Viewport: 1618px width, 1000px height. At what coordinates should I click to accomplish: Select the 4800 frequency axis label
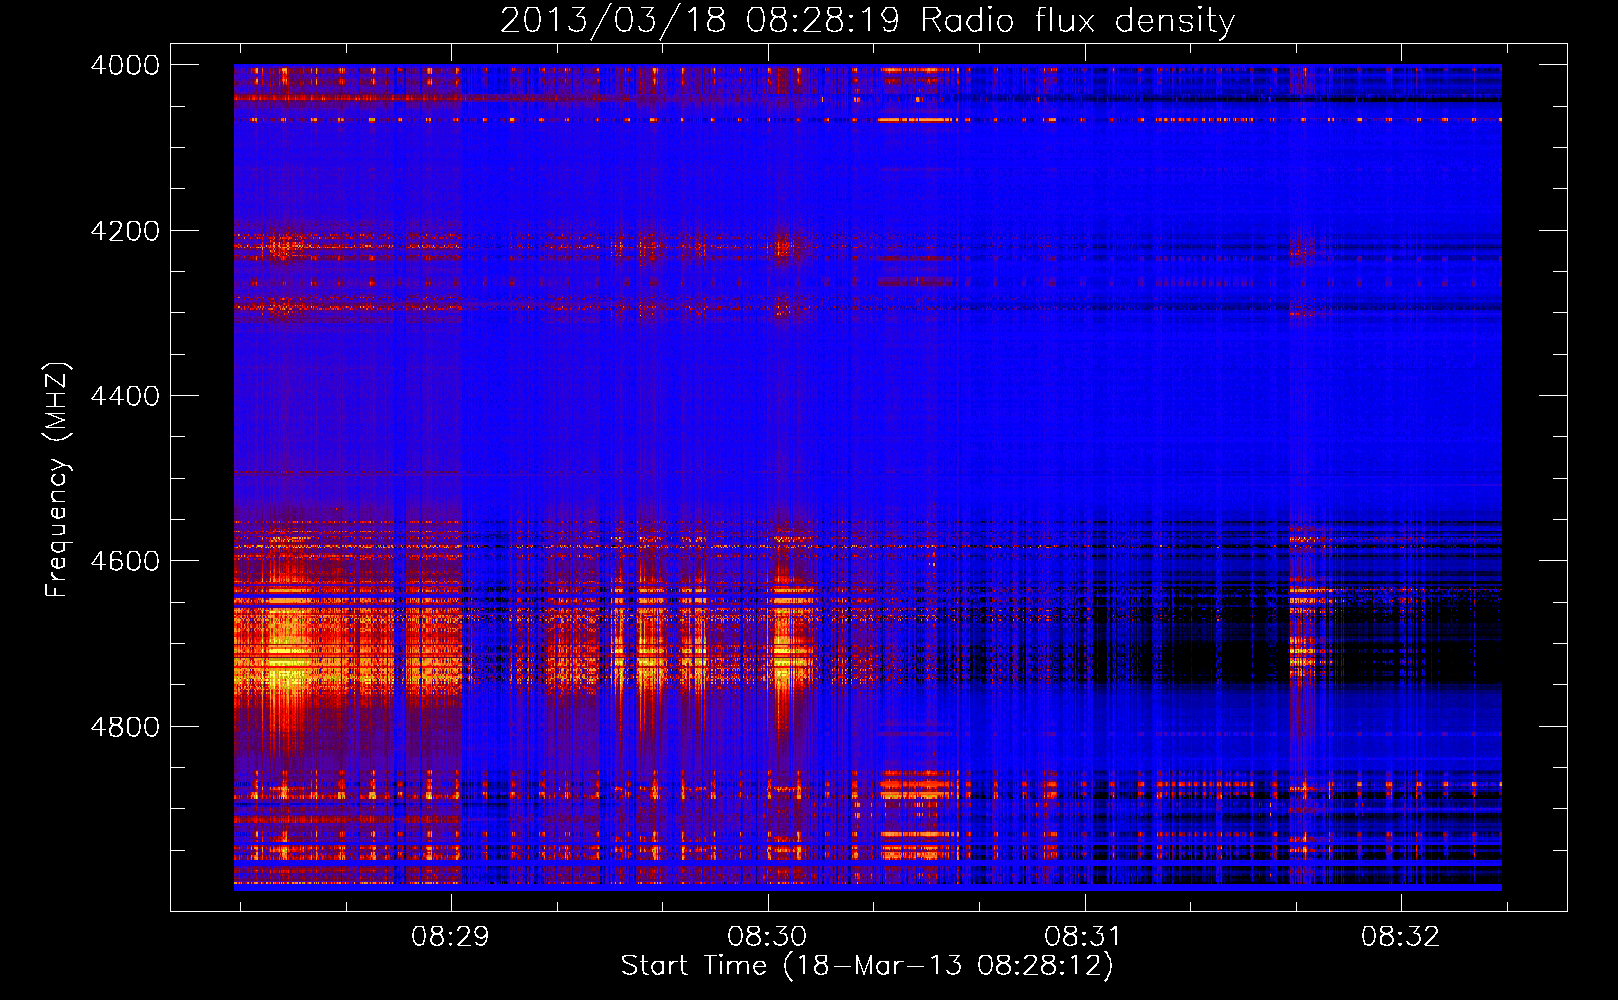[x=125, y=727]
